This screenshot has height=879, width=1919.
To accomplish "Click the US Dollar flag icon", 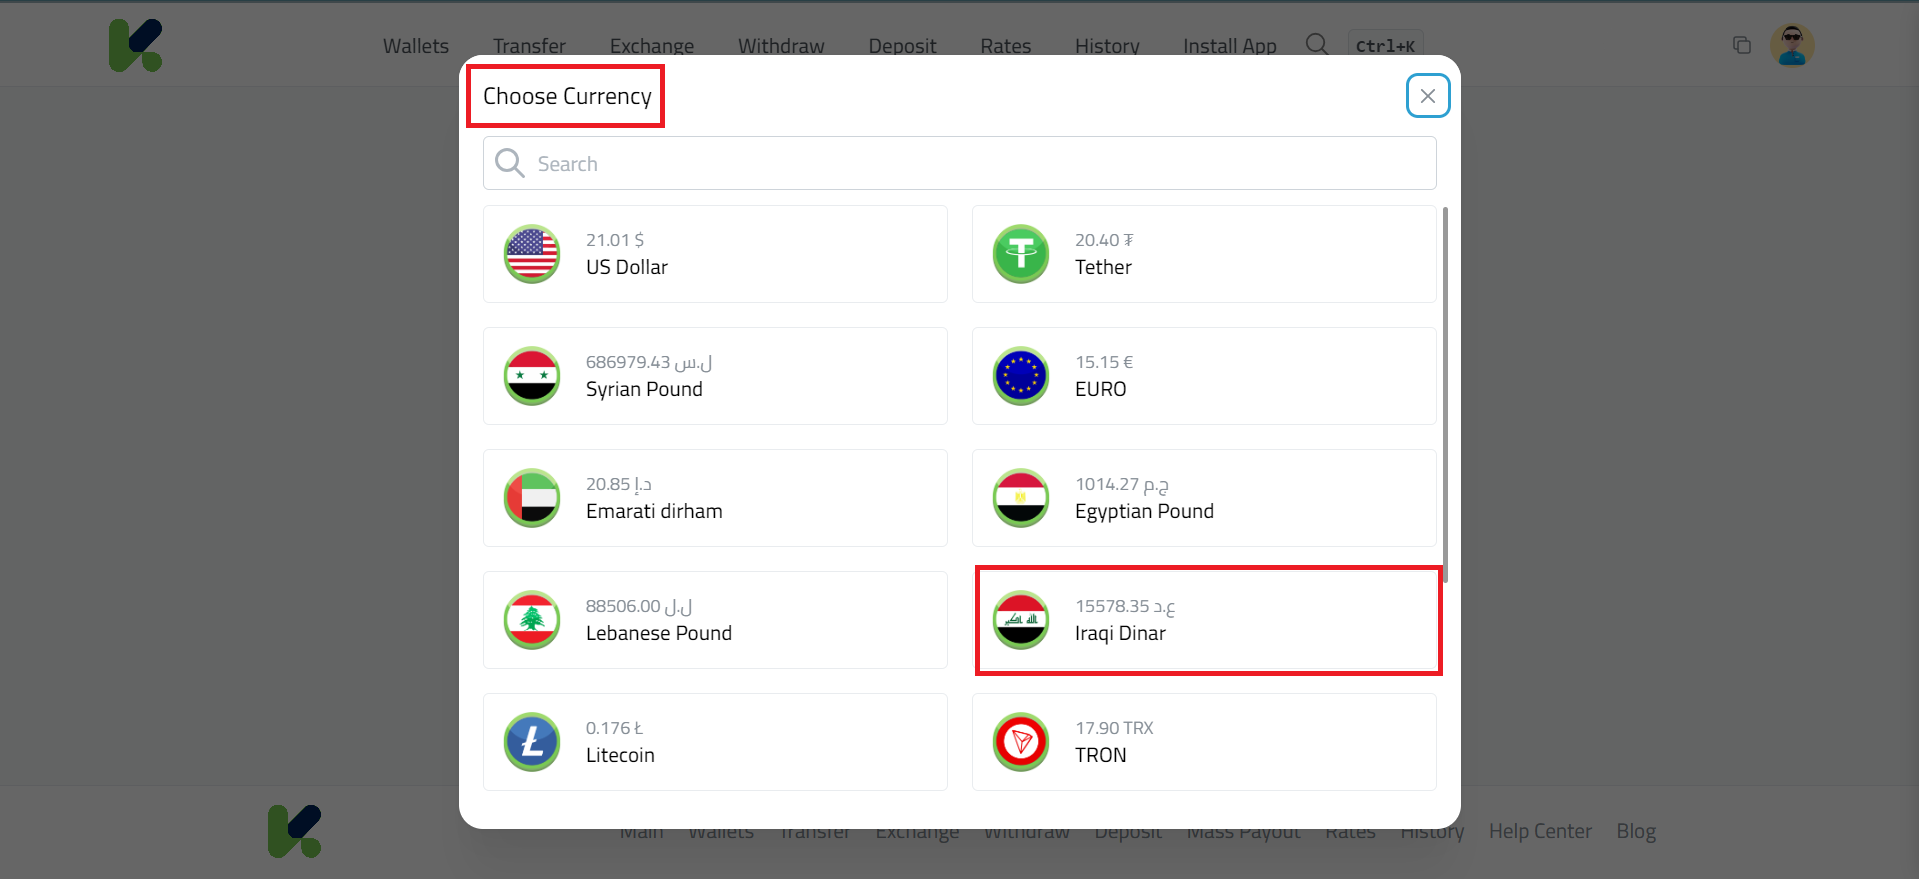I will pos(532,254).
